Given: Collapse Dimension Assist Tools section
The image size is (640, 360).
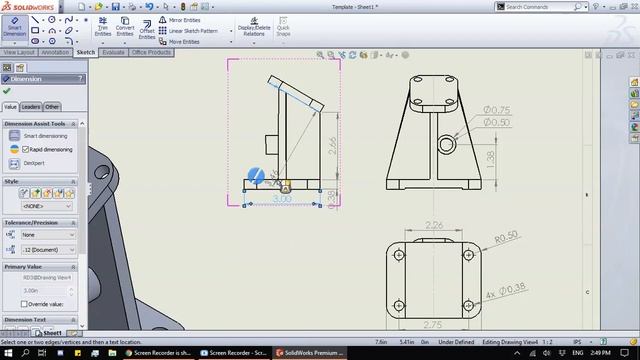Looking at the screenshot, I should pos(73,124).
